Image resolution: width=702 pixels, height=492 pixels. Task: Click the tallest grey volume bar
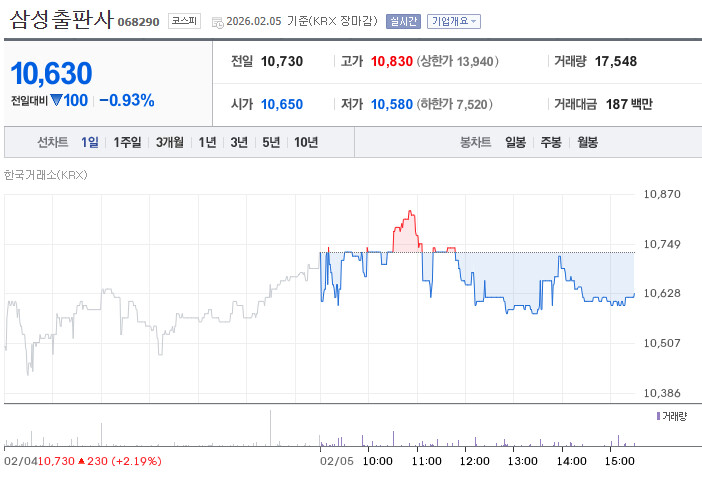(x=270, y=428)
